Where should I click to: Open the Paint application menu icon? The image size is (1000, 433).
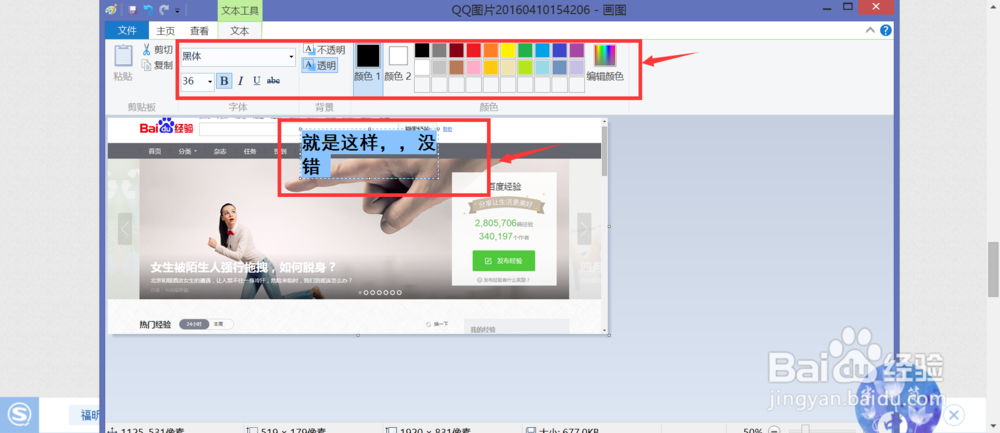(x=111, y=10)
